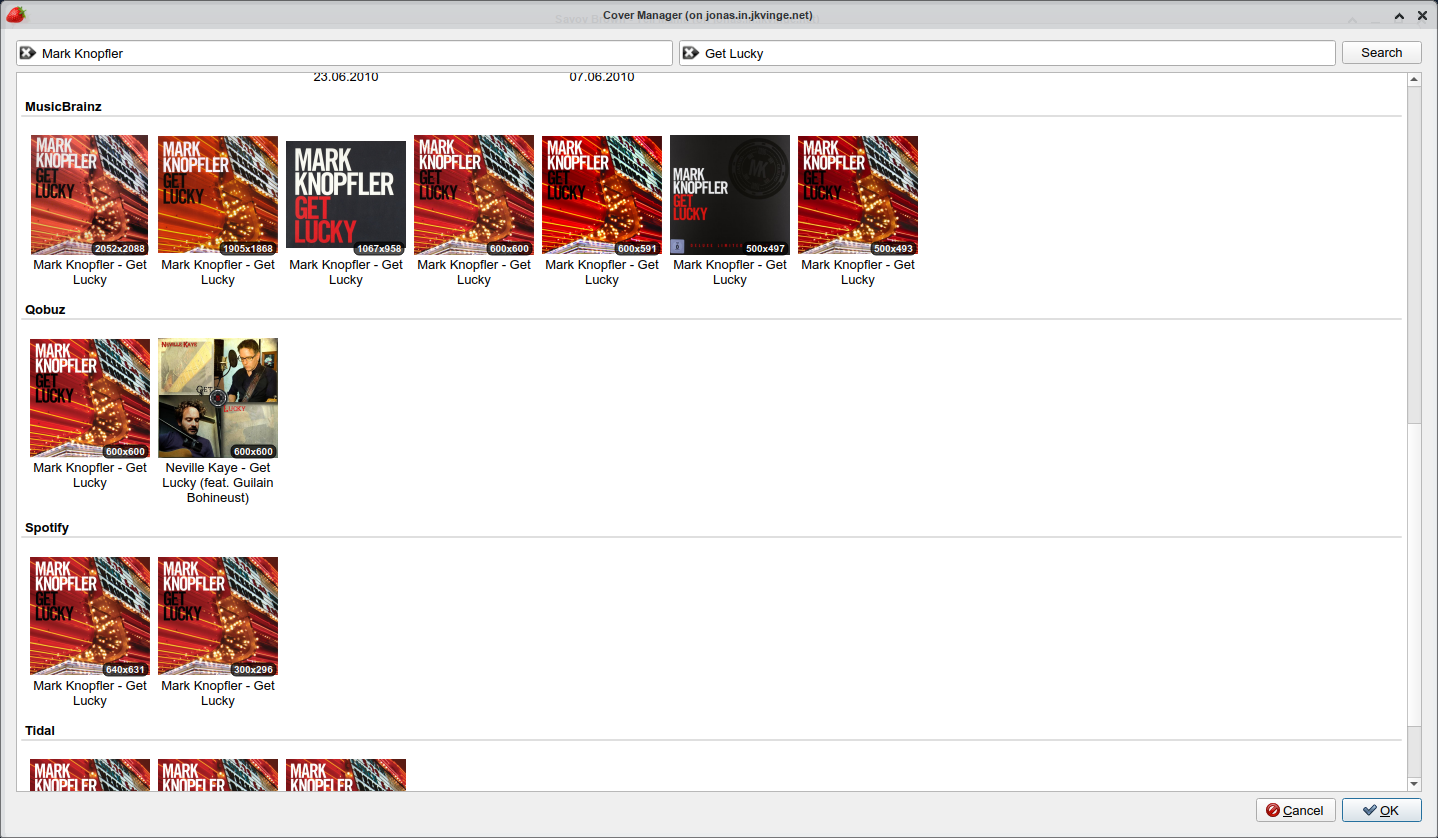Screen dimensions: 1438x838
Task: Click the vertical scrollbar handle
Action: pyautogui.click(x=1414, y=255)
